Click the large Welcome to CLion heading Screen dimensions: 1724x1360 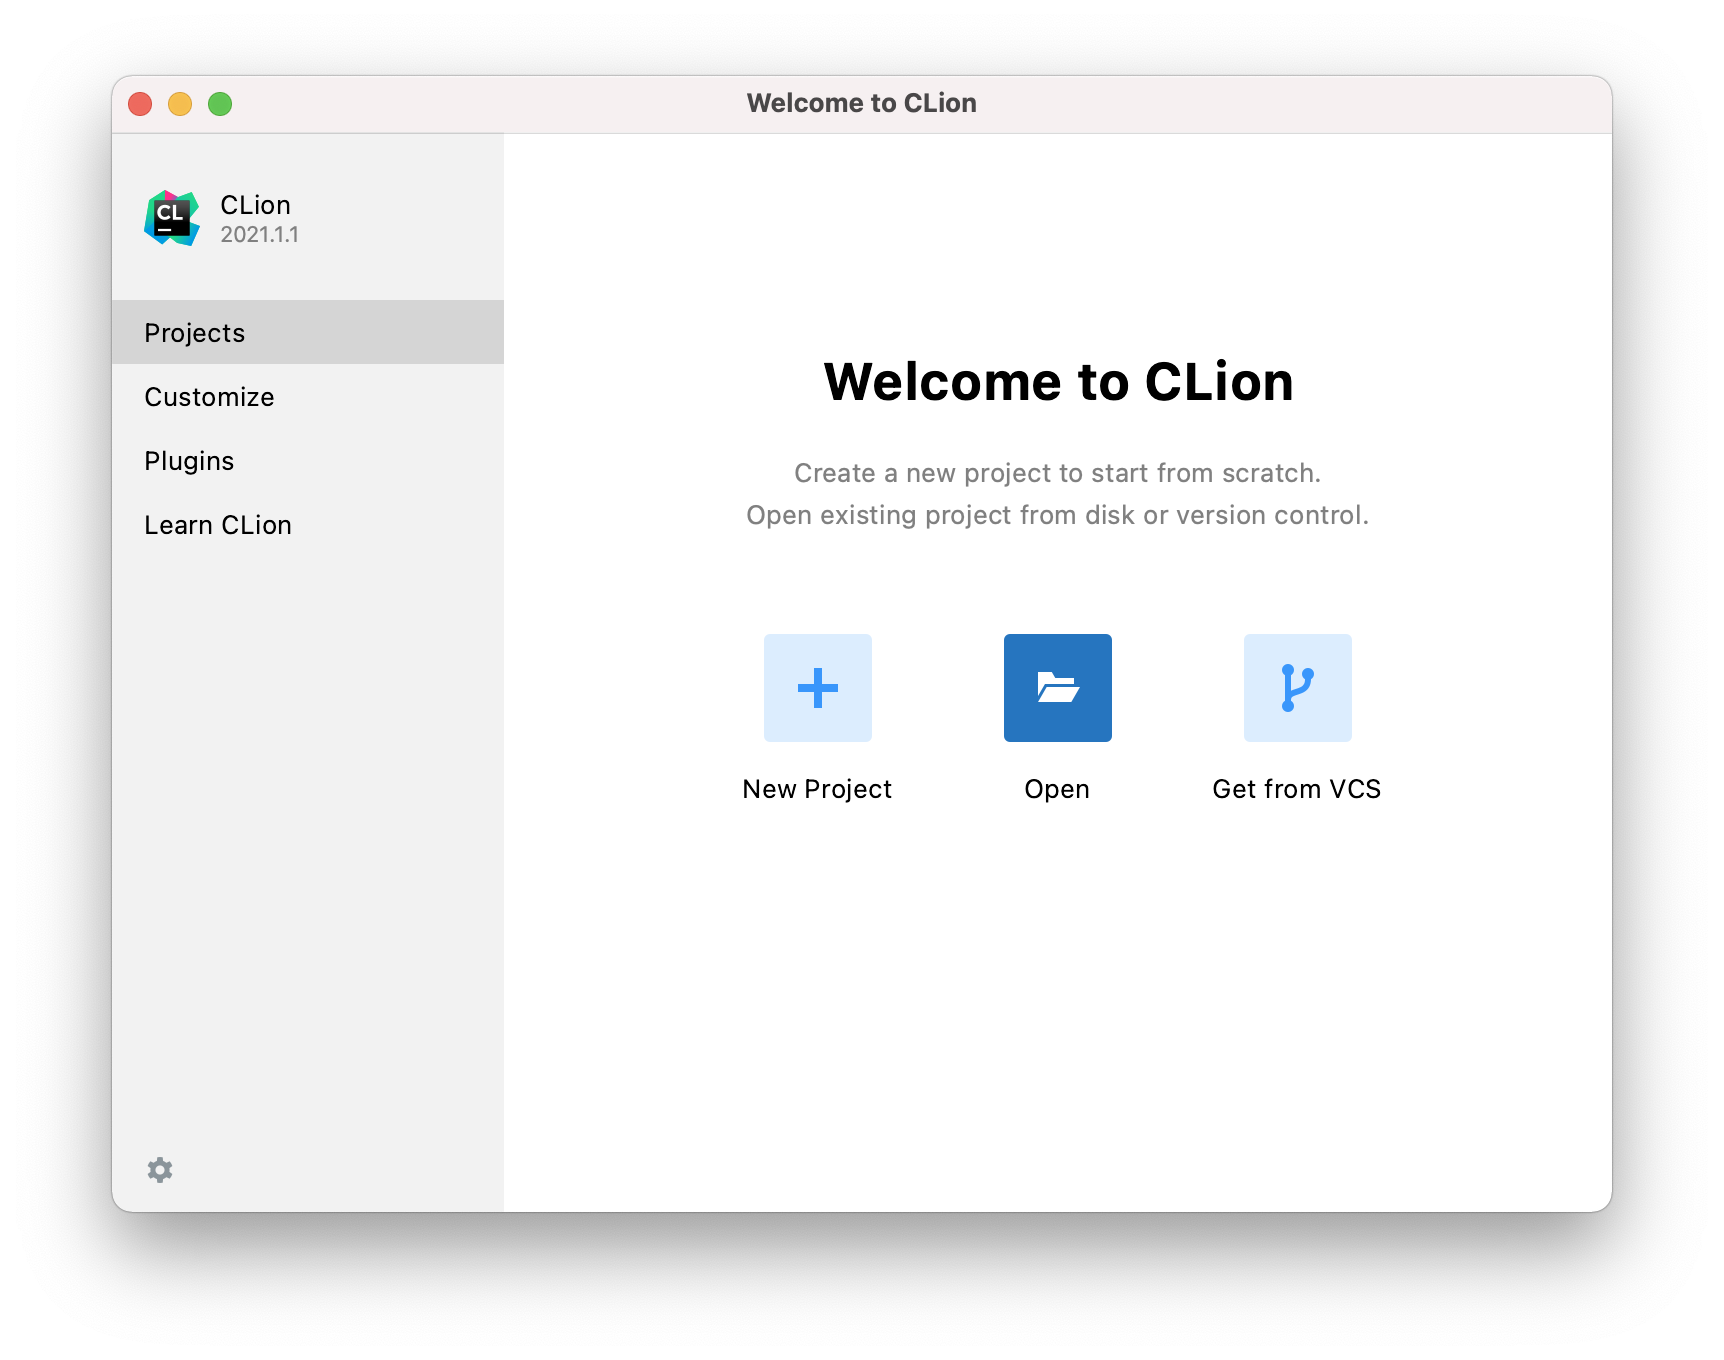1058,382
